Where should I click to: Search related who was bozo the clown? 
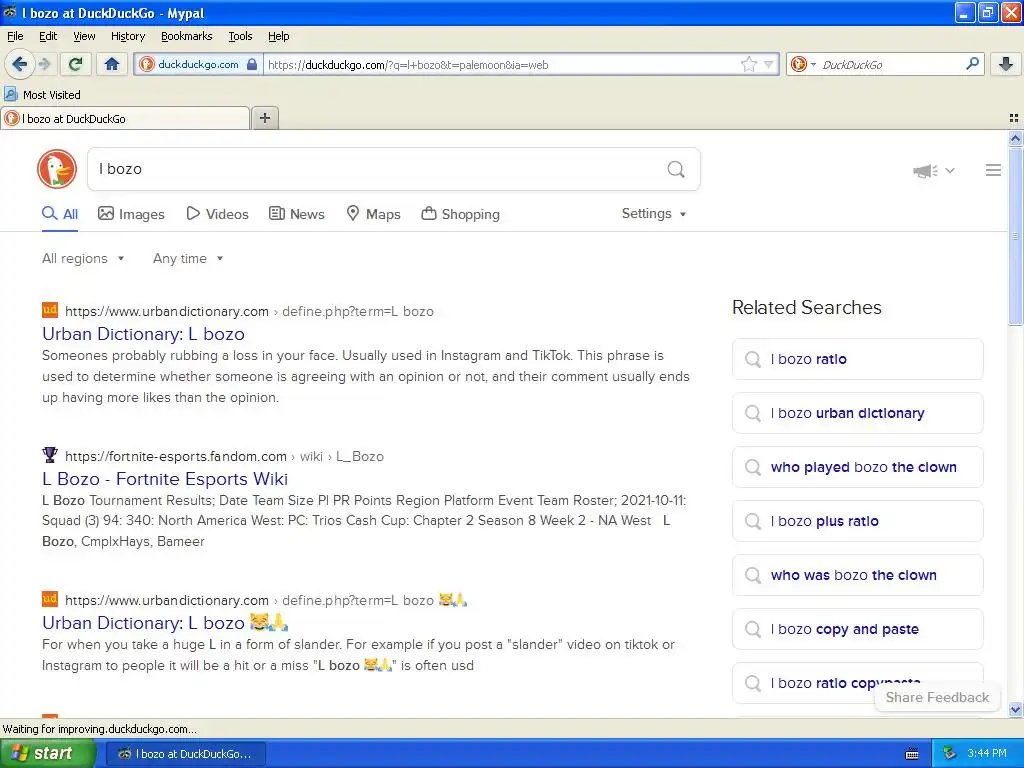click(x=857, y=575)
